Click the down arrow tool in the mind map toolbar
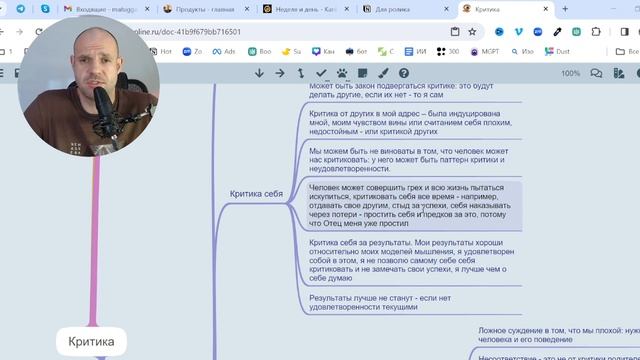This screenshot has height=360, width=640. pos(259,73)
